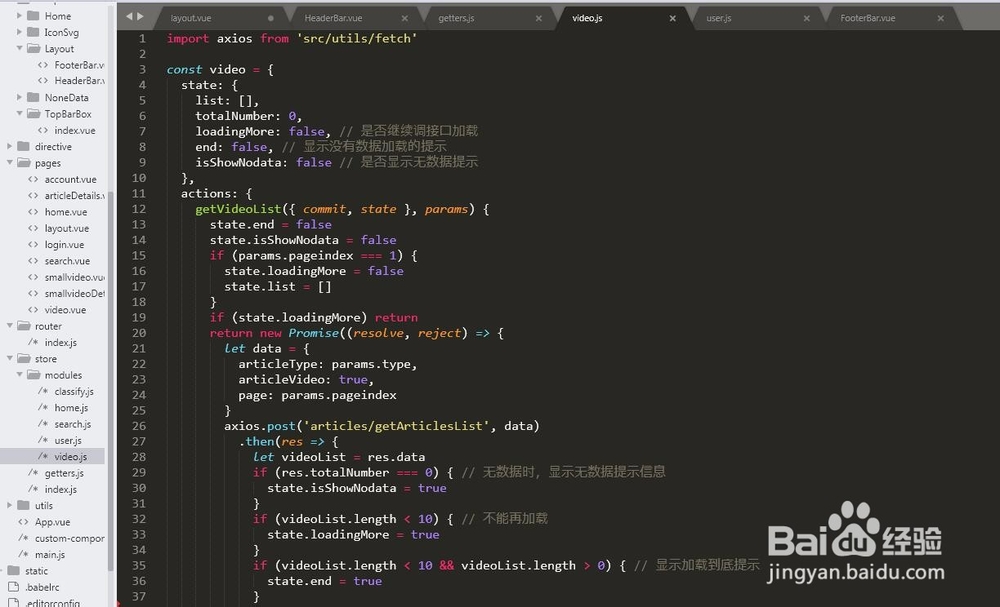The height and width of the screenshot is (607, 1000).
Task: Go to previous tab with left arrow
Action: tap(129, 17)
